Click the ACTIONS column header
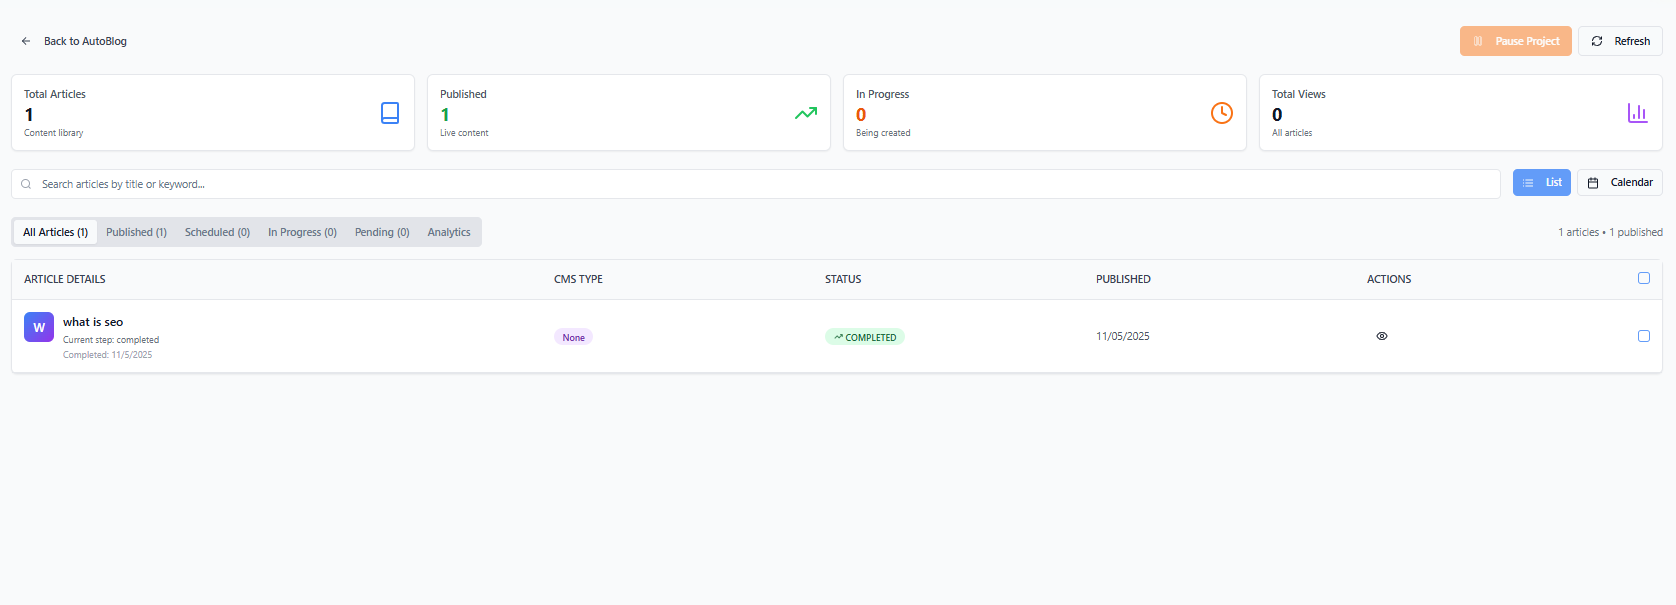1676x605 pixels. coord(1389,279)
